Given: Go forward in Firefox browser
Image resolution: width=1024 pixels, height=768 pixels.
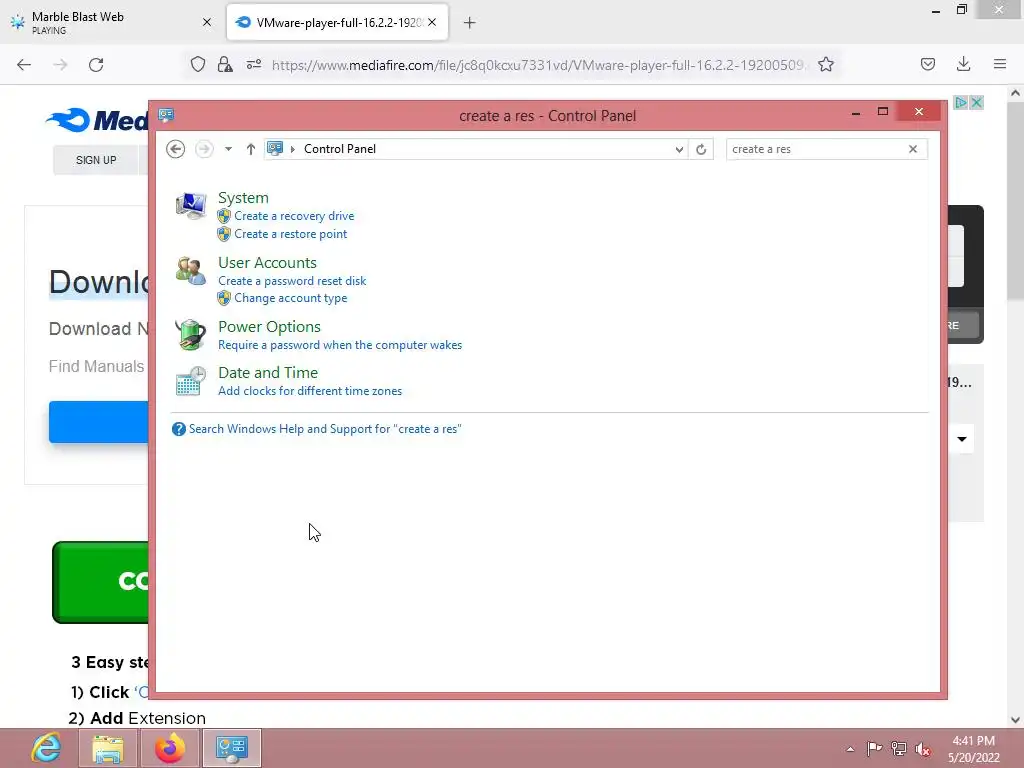Looking at the screenshot, I should (60, 64).
